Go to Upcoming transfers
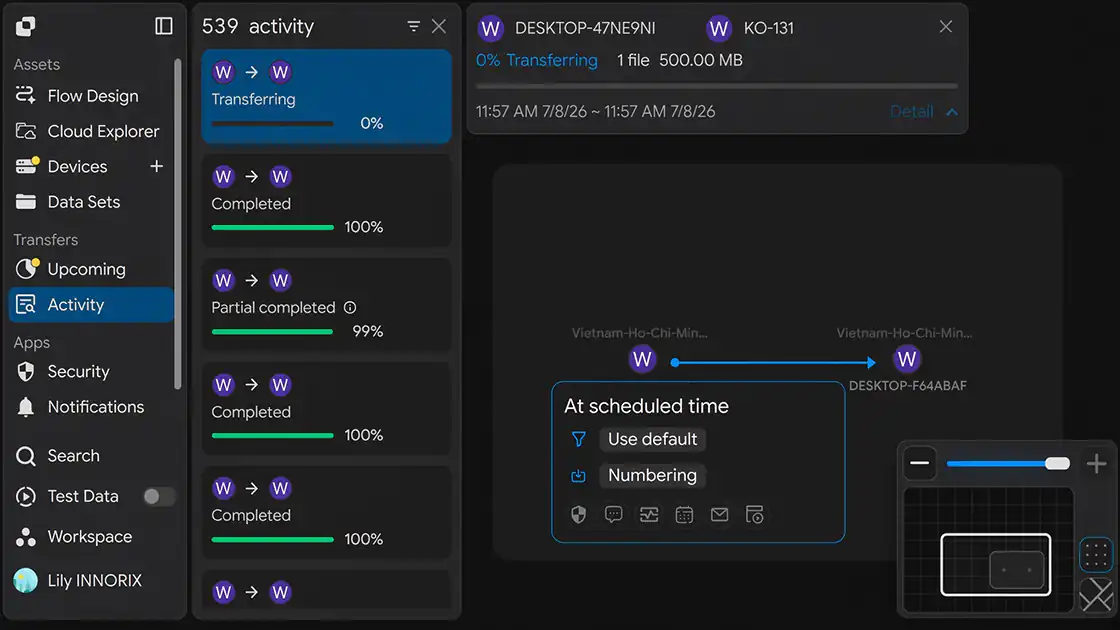The width and height of the screenshot is (1120, 630). [91, 269]
